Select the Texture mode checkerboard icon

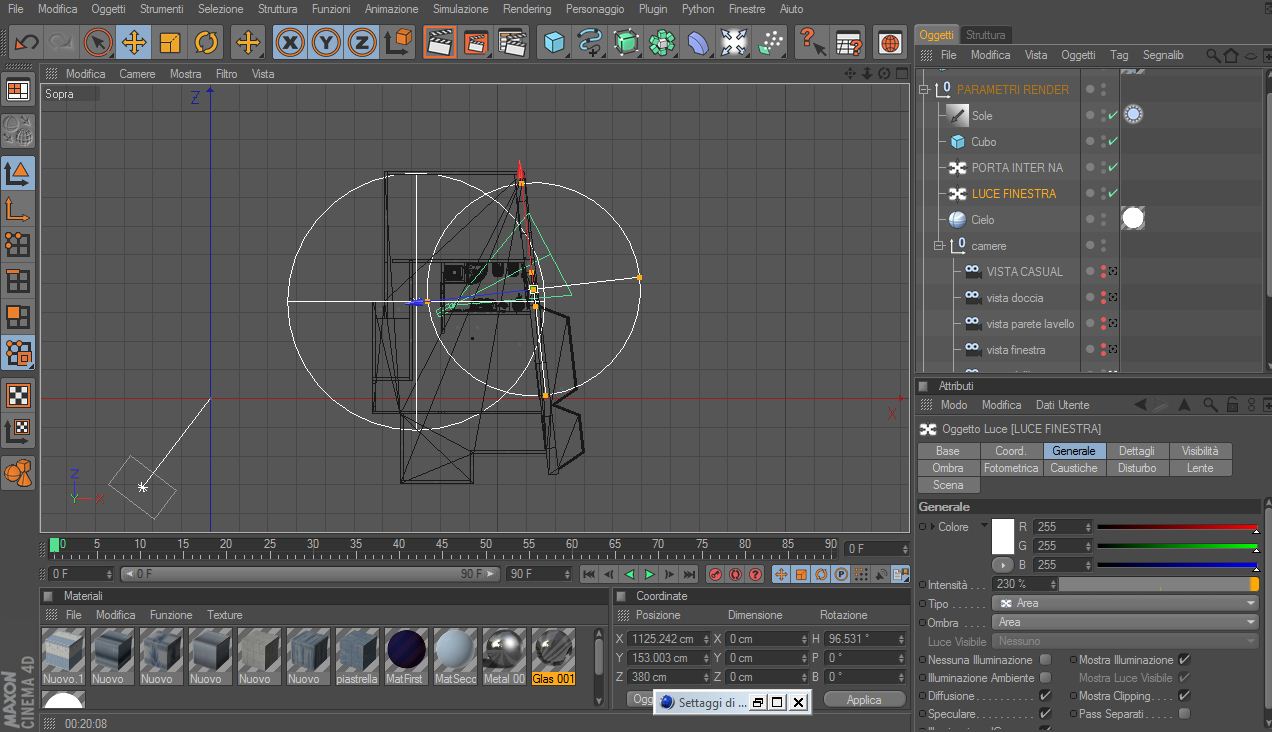(x=18, y=395)
